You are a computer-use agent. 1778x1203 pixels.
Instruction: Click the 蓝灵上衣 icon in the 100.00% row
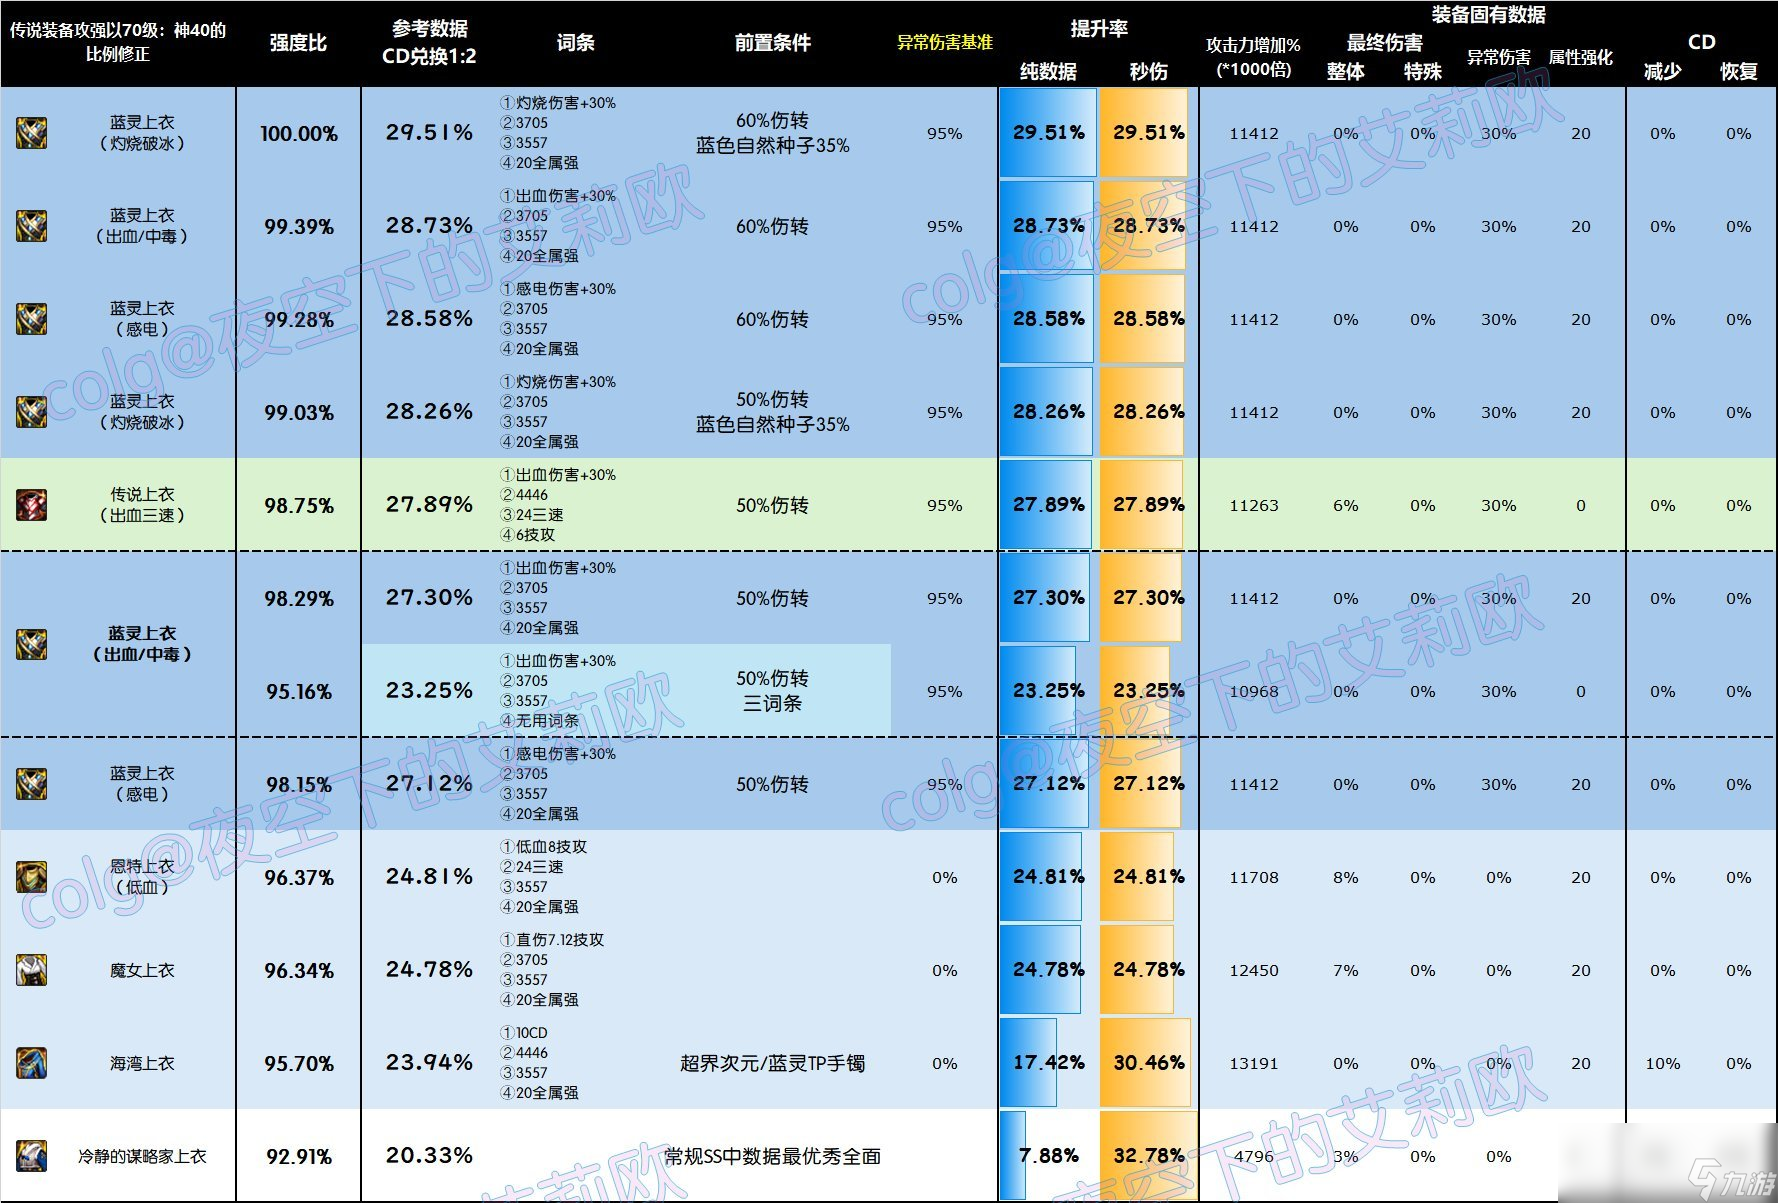click(x=32, y=133)
